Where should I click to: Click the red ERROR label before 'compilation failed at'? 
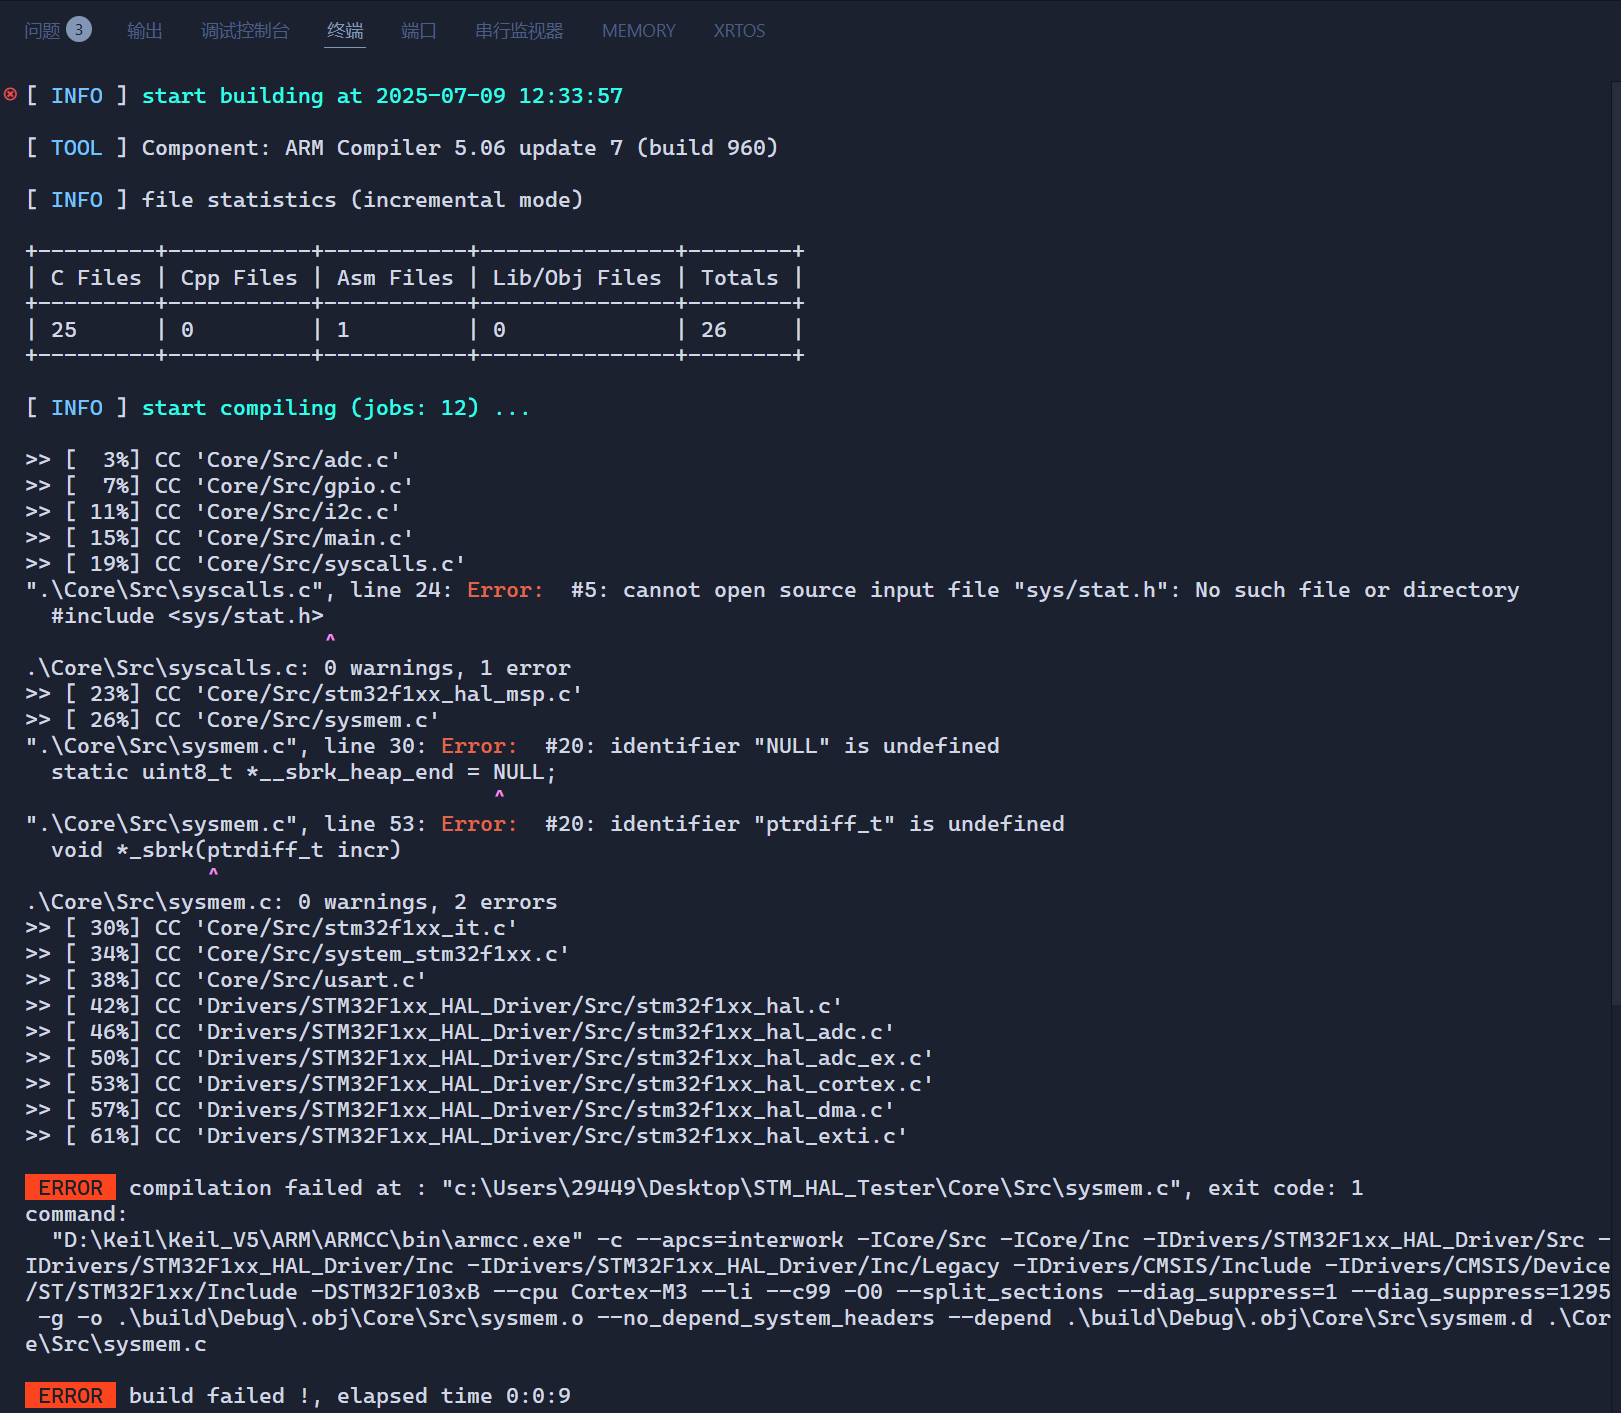pyautogui.click(x=70, y=1188)
